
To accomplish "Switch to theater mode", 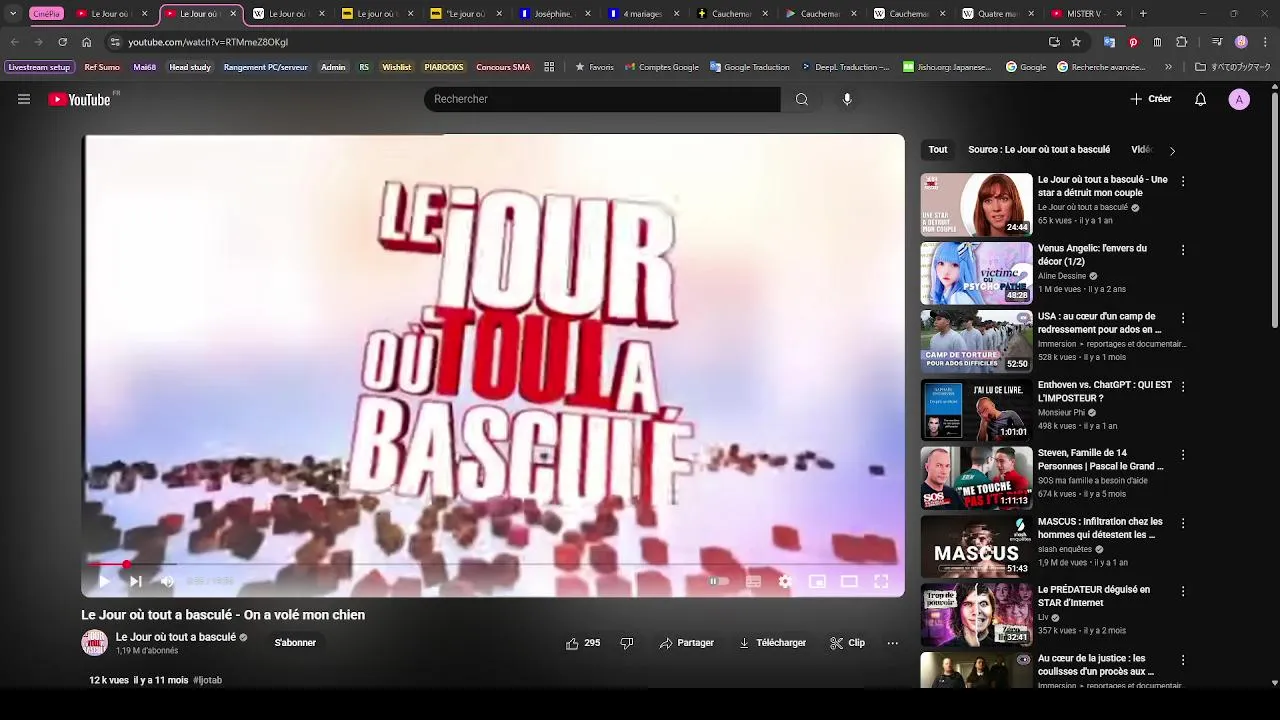I will pyautogui.click(x=849, y=581).
